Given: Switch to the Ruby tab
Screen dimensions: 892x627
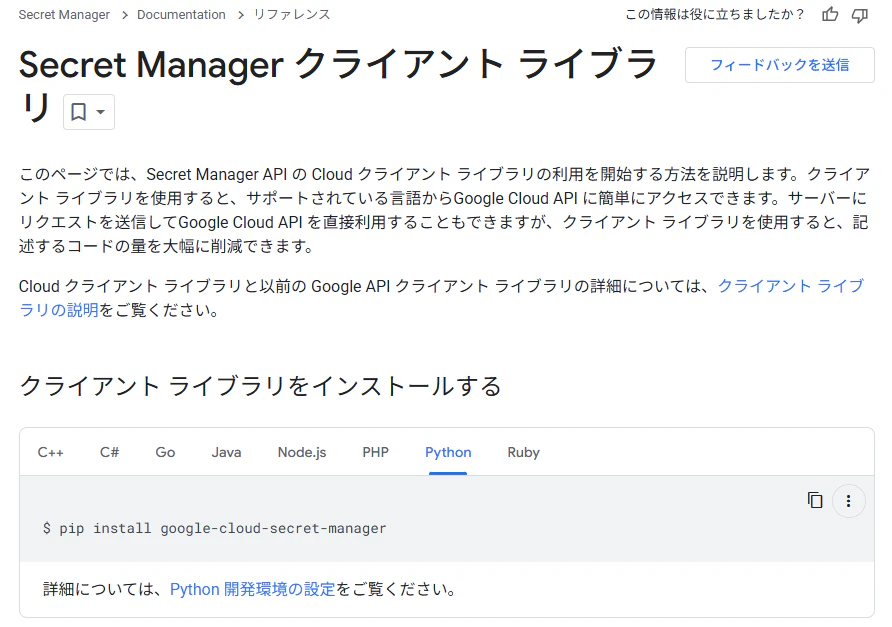Looking at the screenshot, I should pos(523,452).
